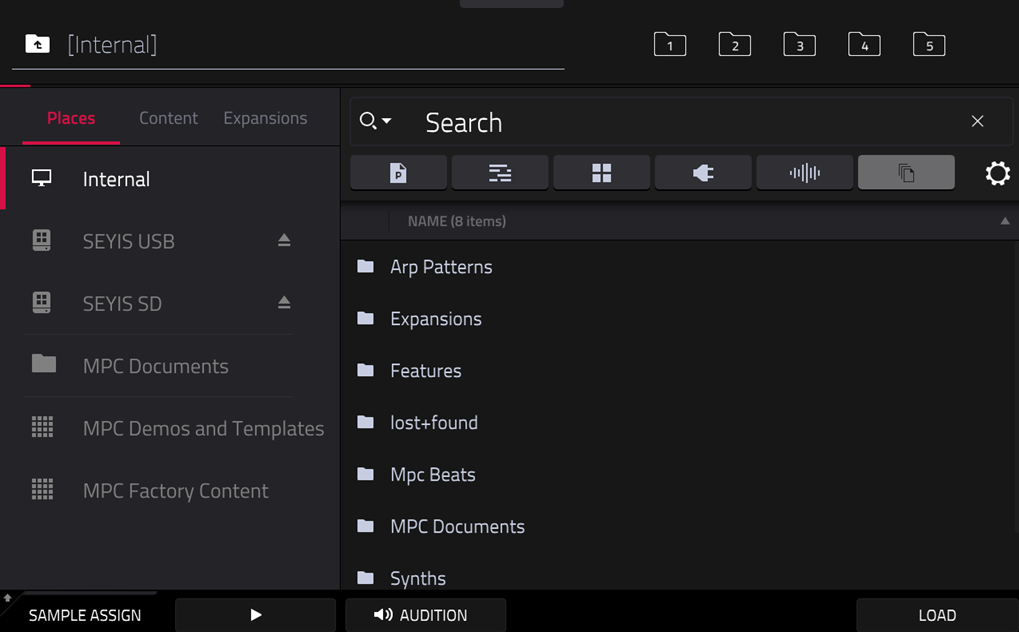The width and height of the screenshot is (1019, 632).
Task: Click the Arp Patterns folder icon
Action: pyautogui.click(x=365, y=266)
